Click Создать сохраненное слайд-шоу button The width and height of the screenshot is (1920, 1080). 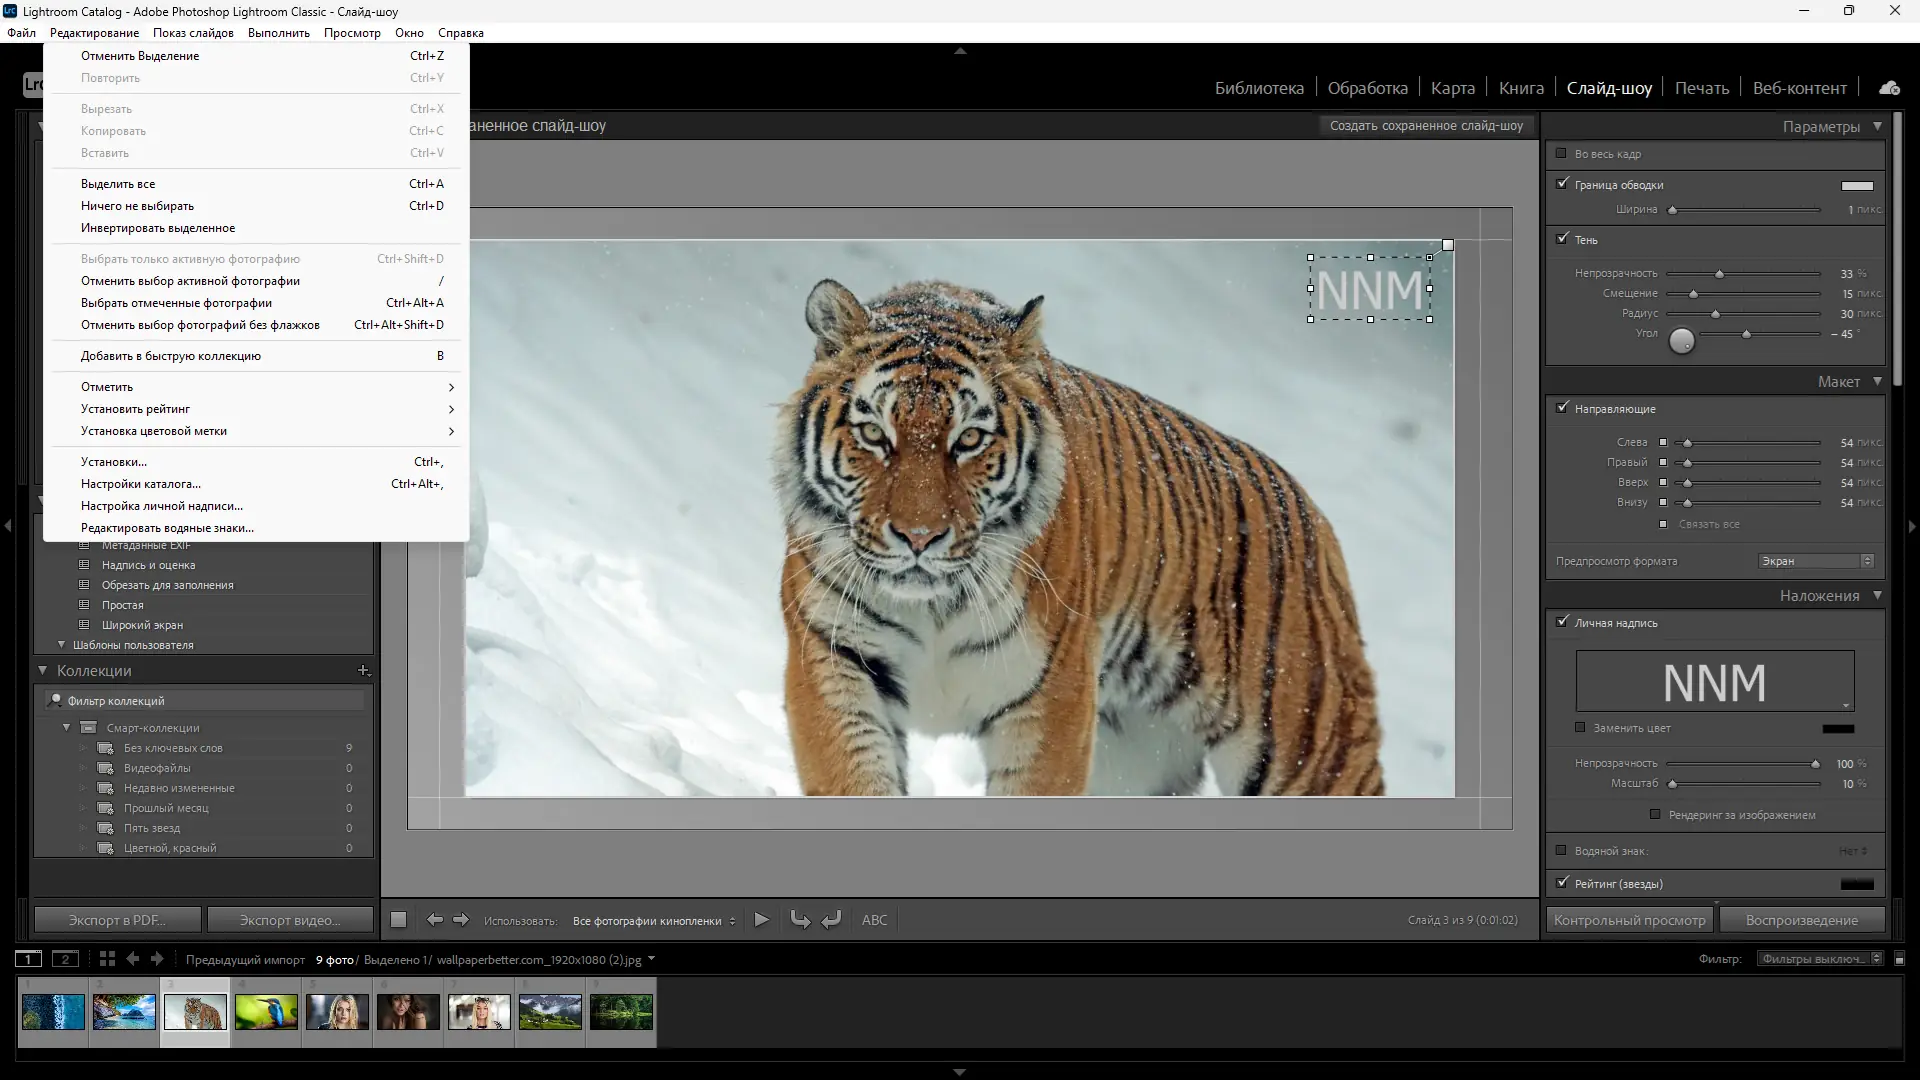[x=1426, y=126]
